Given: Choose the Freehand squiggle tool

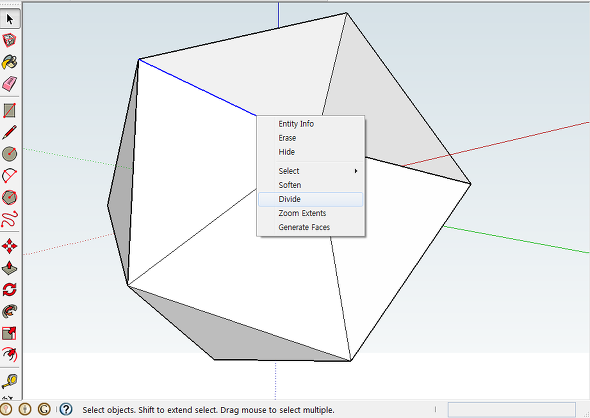Looking at the screenshot, I should pyautogui.click(x=10, y=219).
